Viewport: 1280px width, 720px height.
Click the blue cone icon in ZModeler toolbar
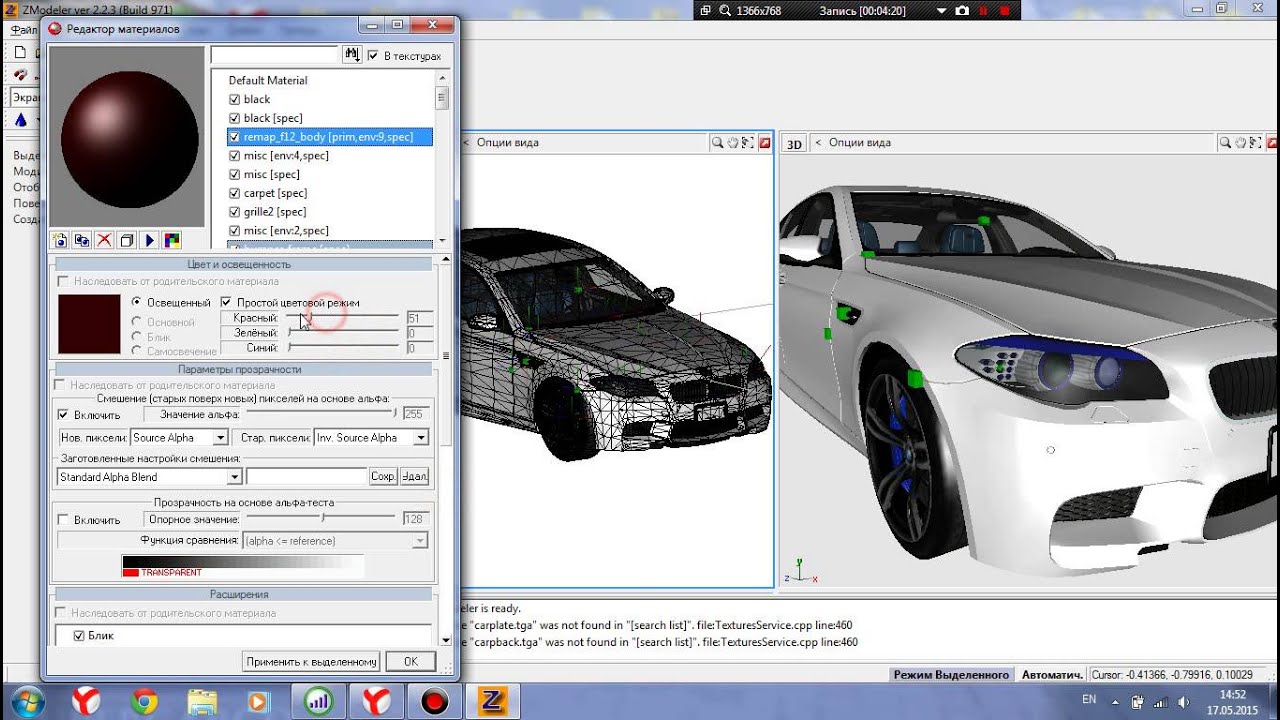[x=20, y=120]
